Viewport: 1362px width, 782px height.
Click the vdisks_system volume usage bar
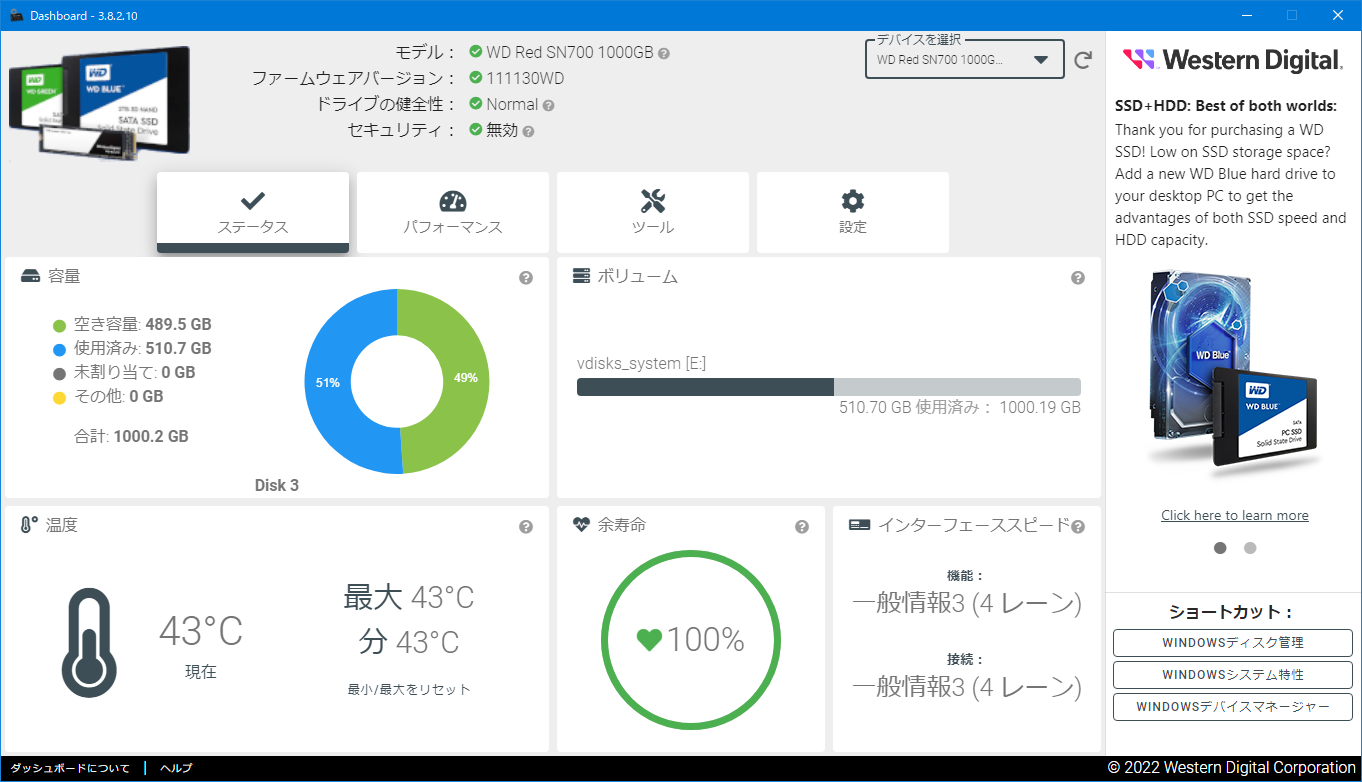point(829,387)
